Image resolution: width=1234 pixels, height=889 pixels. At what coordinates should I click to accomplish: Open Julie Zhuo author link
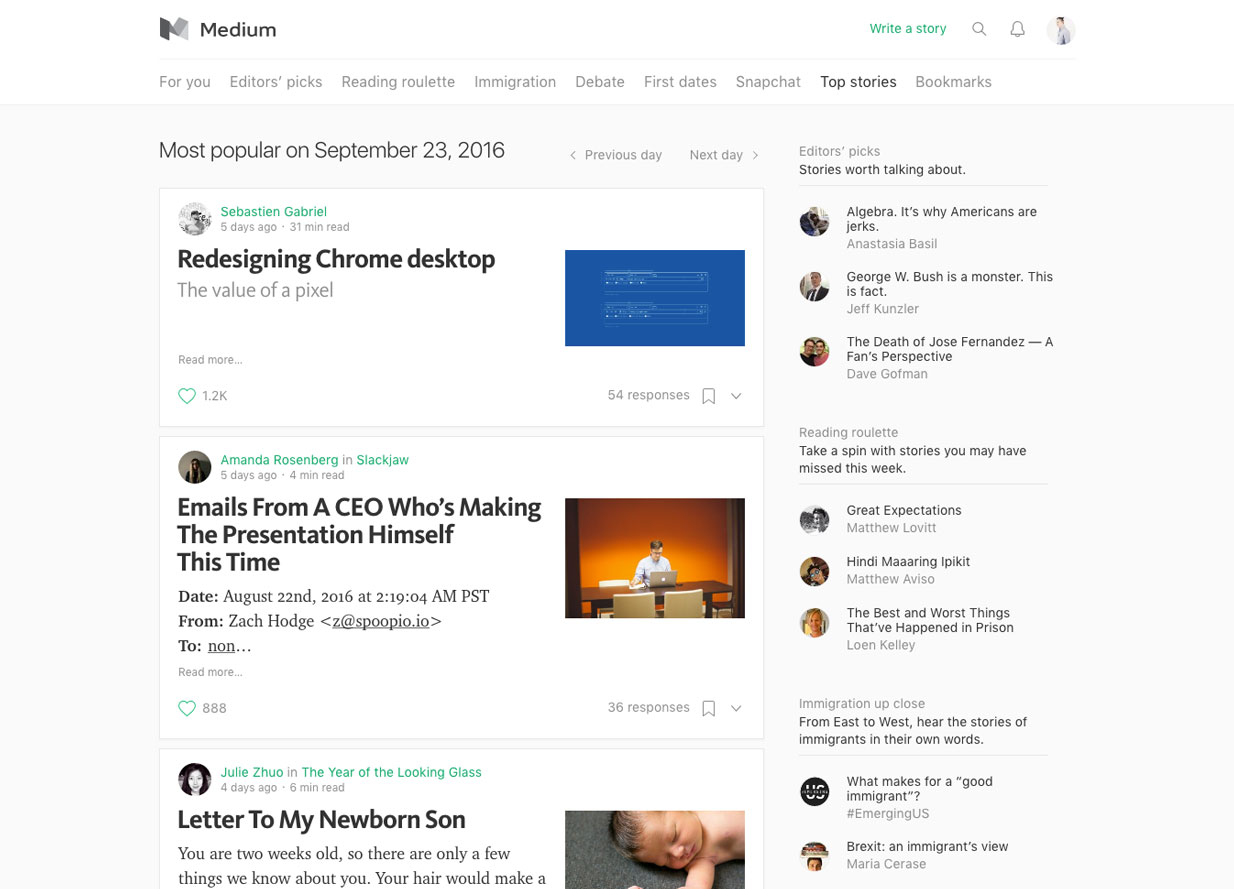252,772
